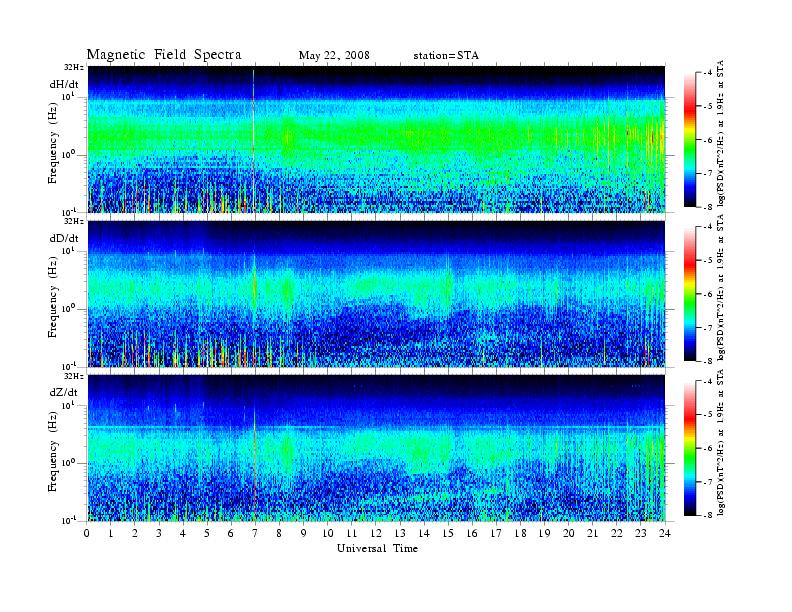
Task: Click hour tick label 14 on the time axis
Action: click(x=424, y=533)
